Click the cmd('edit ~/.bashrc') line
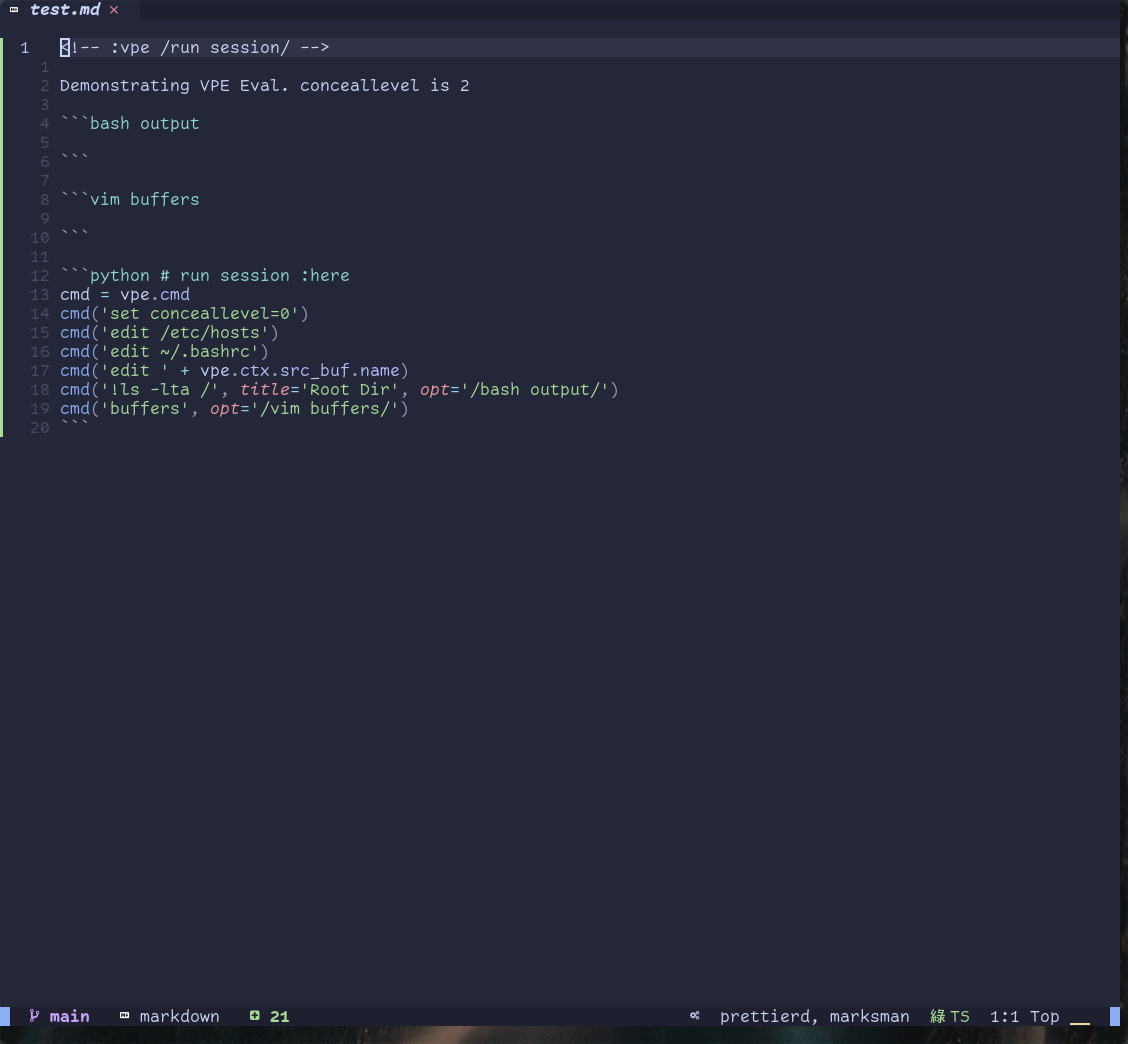The width and height of the screenshot is (1128, 1044). [164, 351]
